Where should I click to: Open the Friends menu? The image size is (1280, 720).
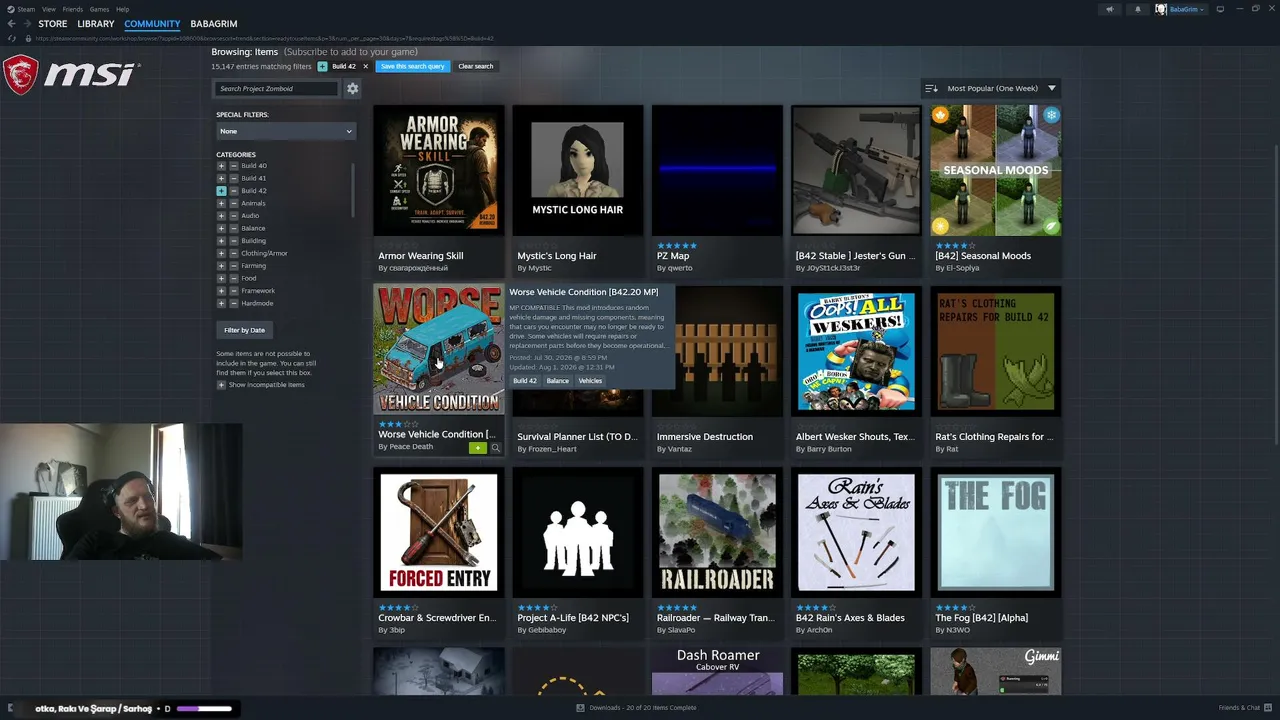click(x=73, y=9)
